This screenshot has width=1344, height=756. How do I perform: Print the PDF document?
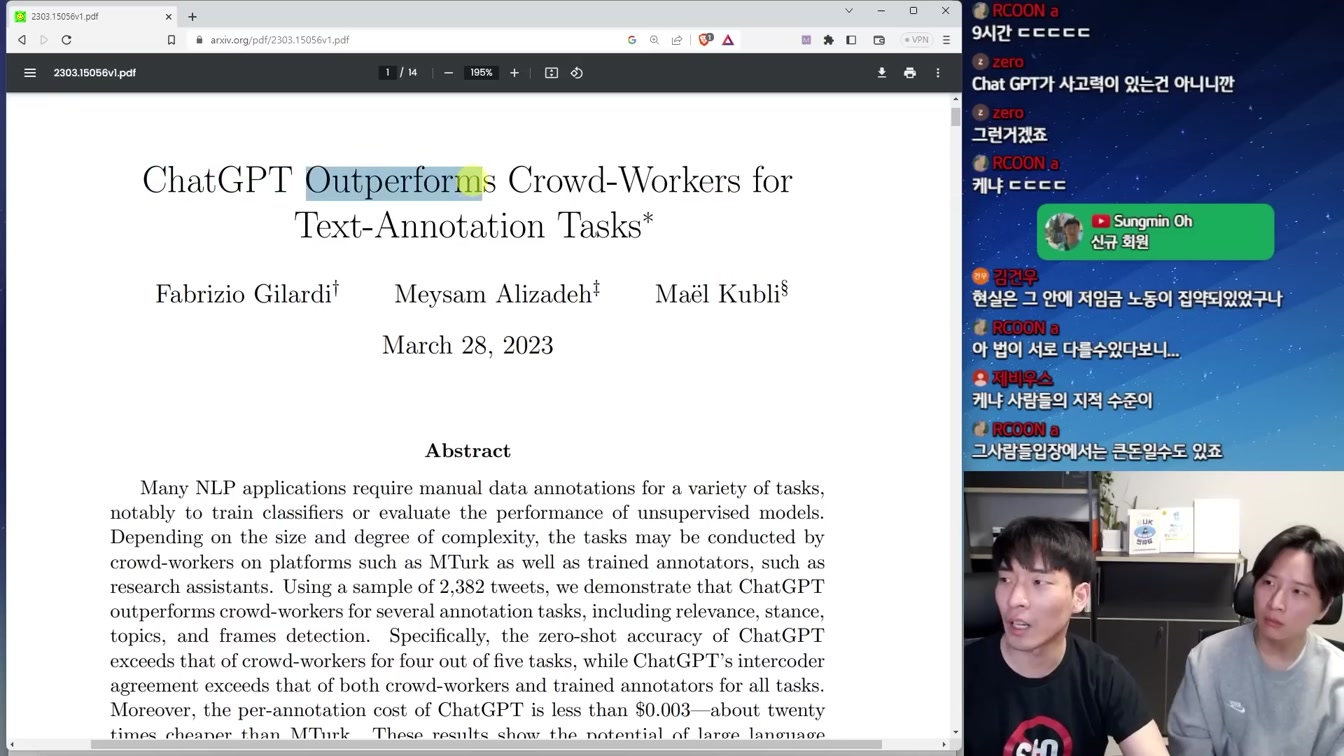coord(910,73)
